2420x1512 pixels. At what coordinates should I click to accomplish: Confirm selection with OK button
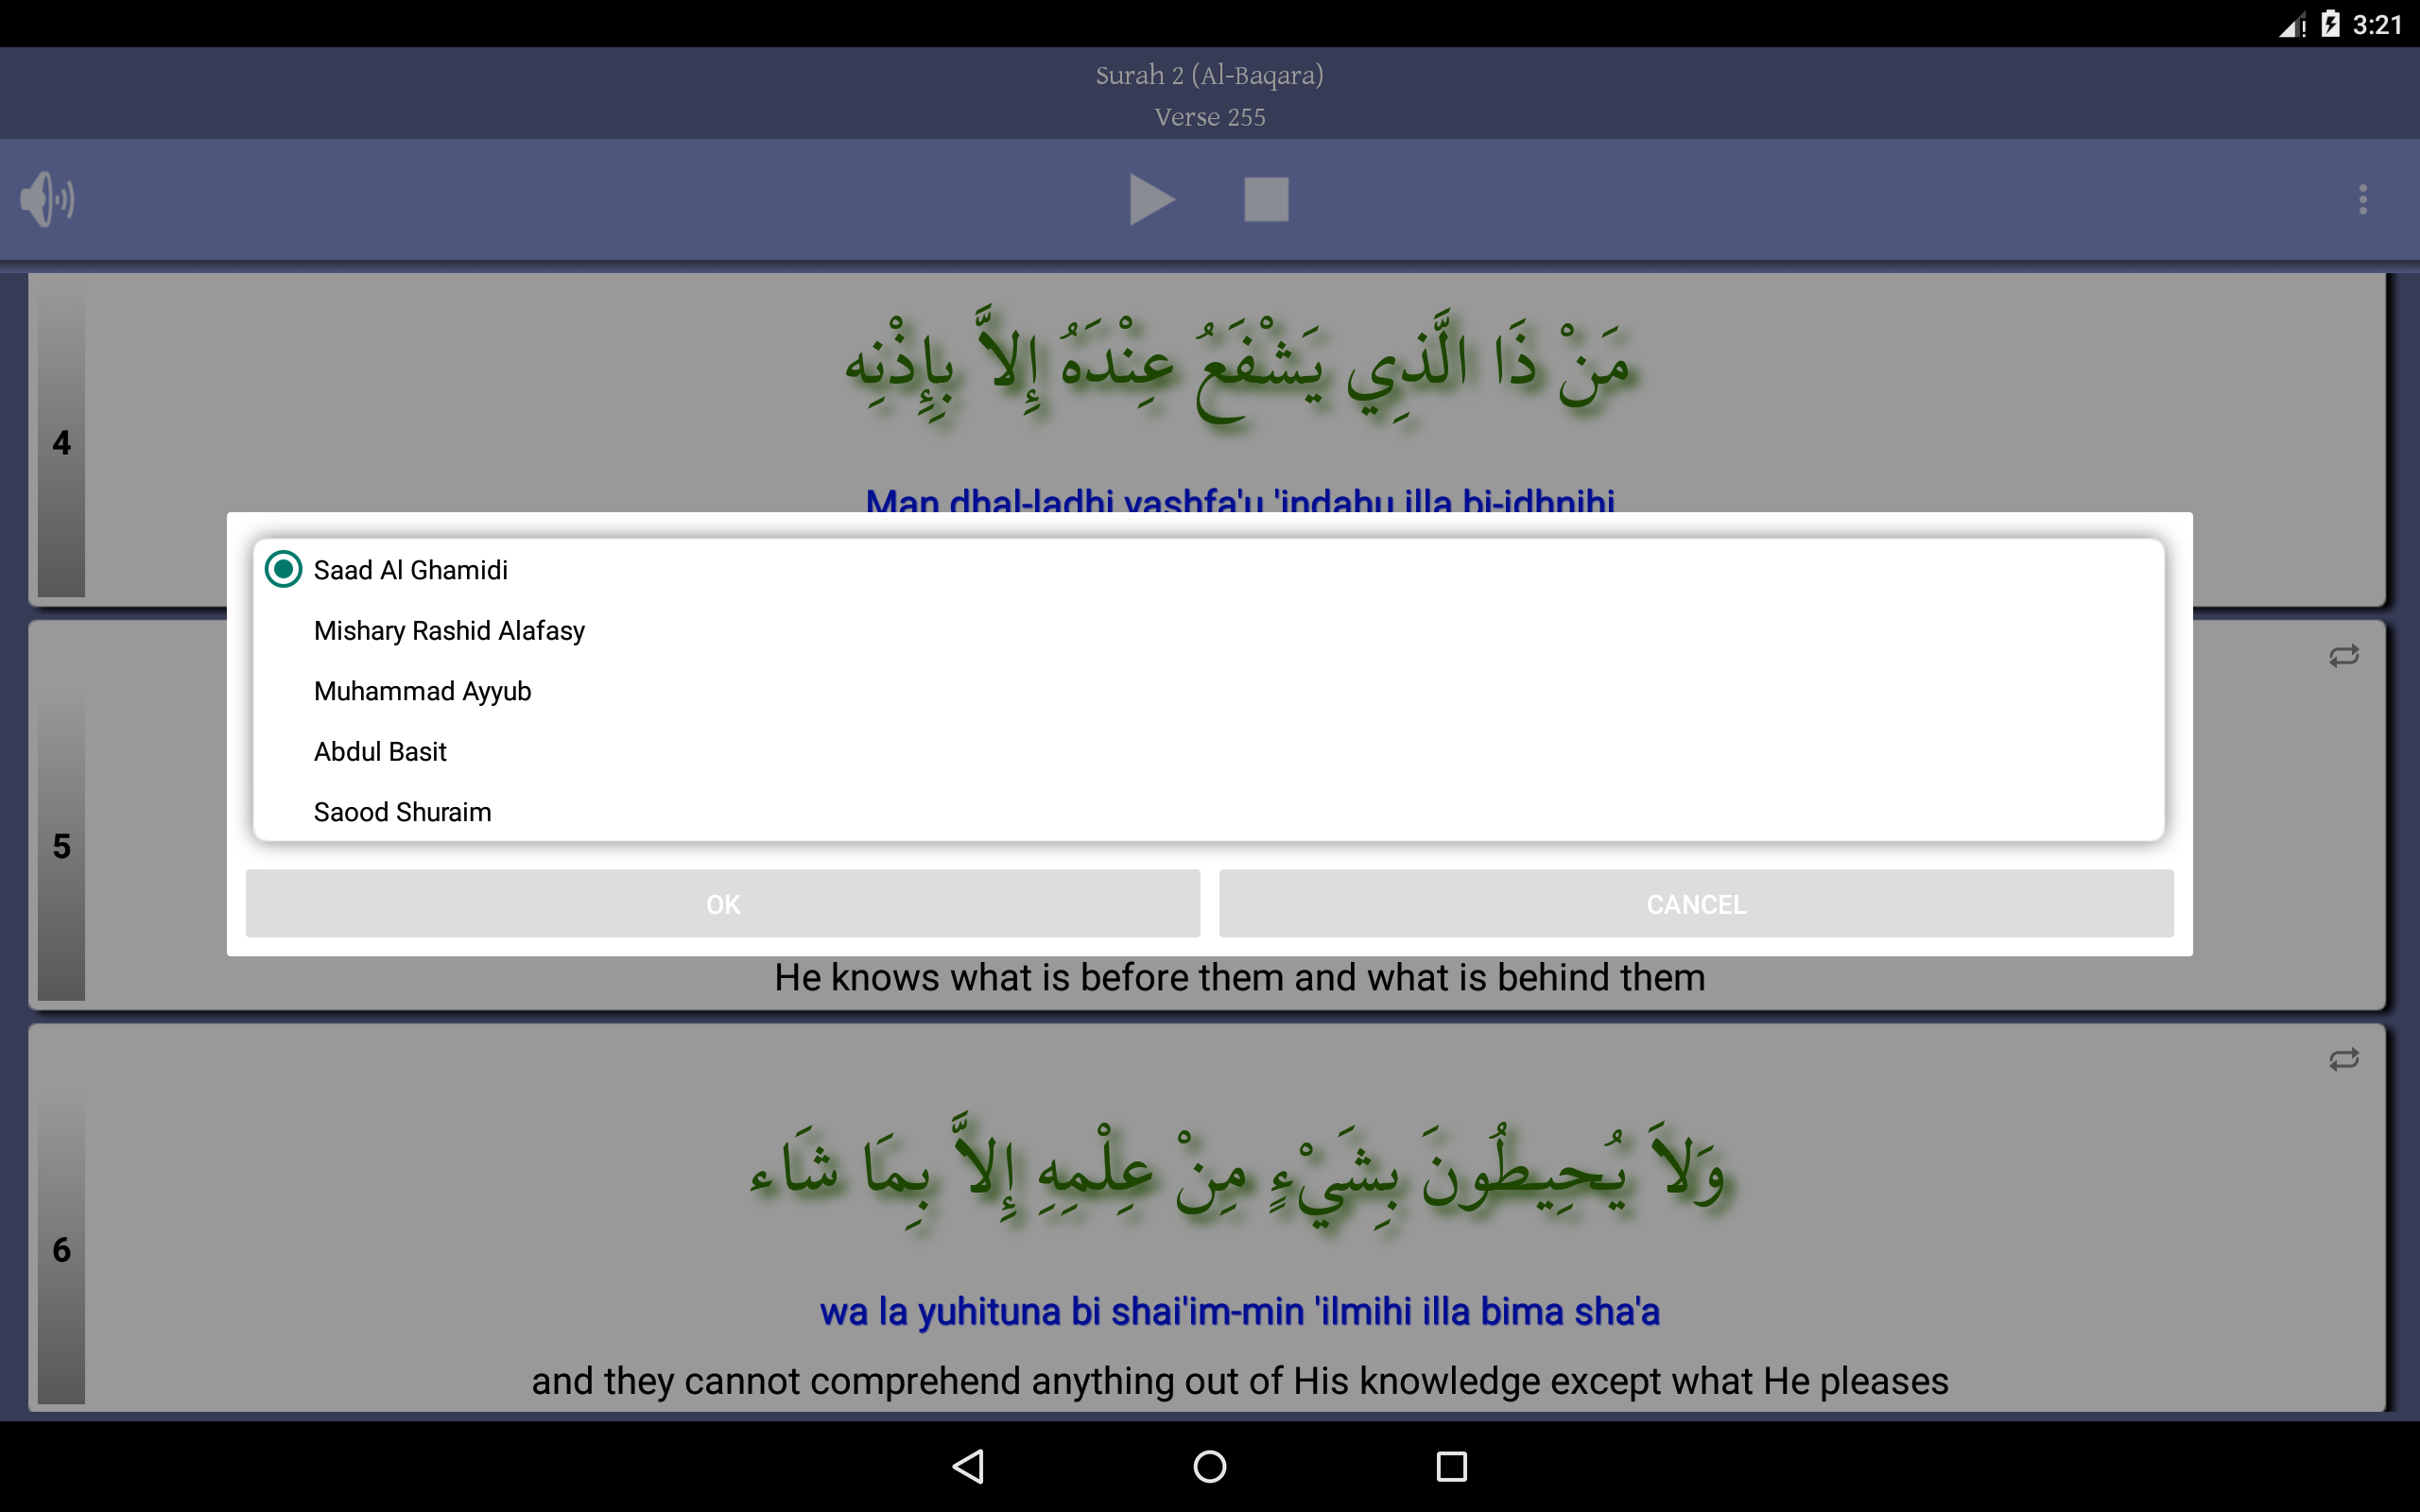click(x=722, y=904)
